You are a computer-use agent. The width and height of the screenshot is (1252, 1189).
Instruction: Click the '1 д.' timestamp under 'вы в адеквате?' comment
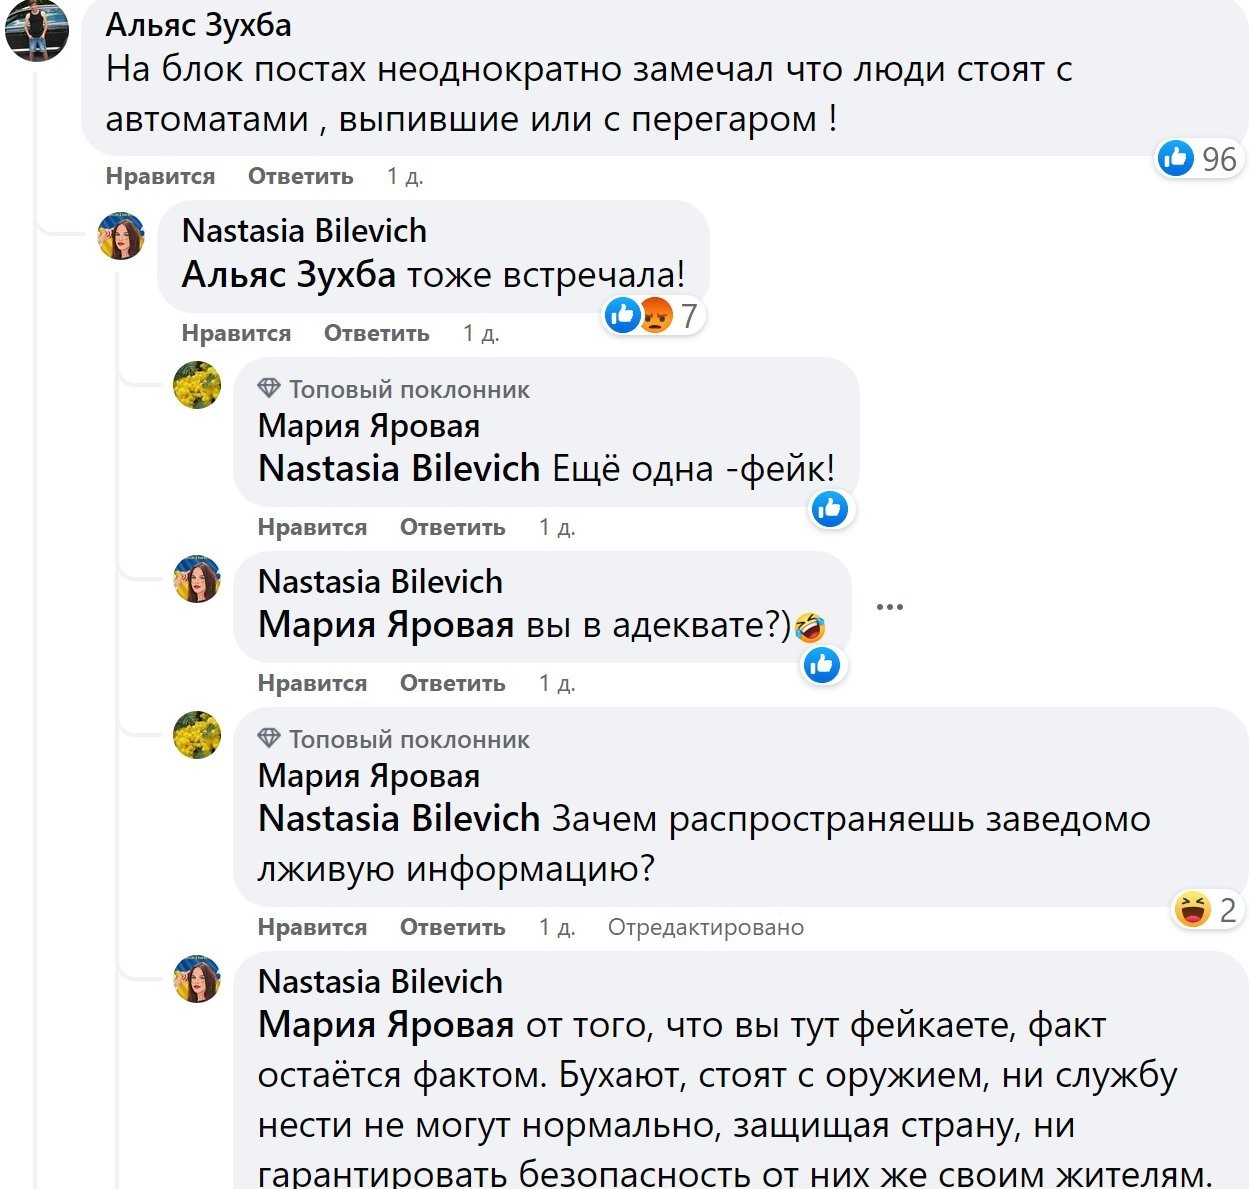557,683
